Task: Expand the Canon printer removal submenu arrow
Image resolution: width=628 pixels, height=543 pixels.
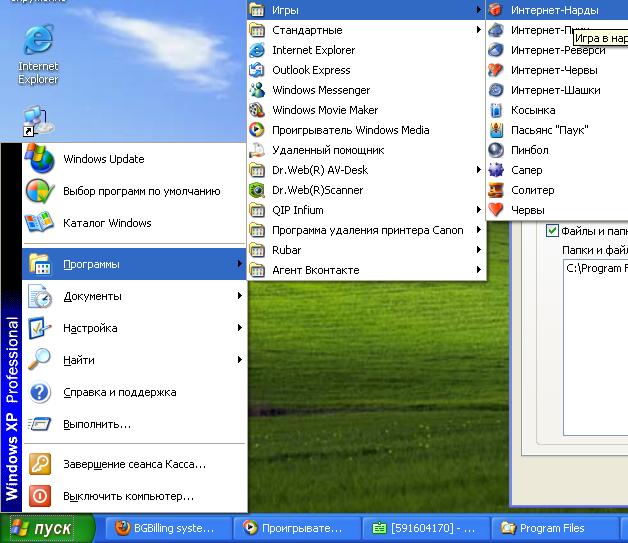Action: [479, 230]
